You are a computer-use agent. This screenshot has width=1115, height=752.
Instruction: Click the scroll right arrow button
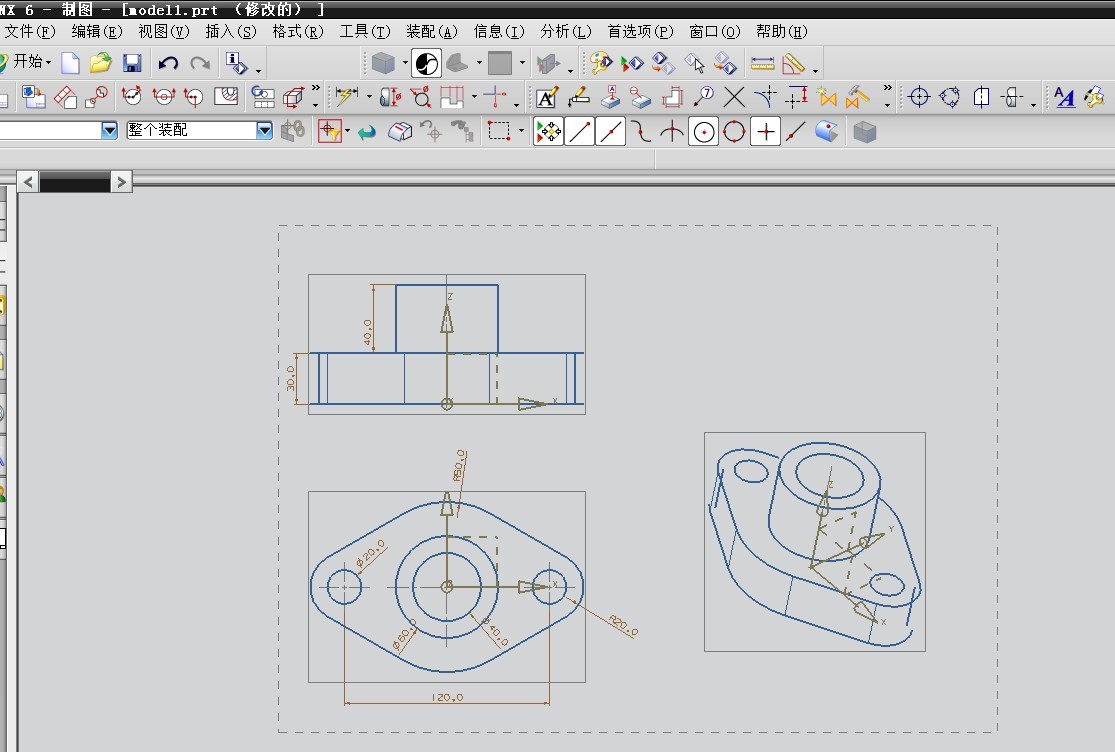(x=122, y=182)
